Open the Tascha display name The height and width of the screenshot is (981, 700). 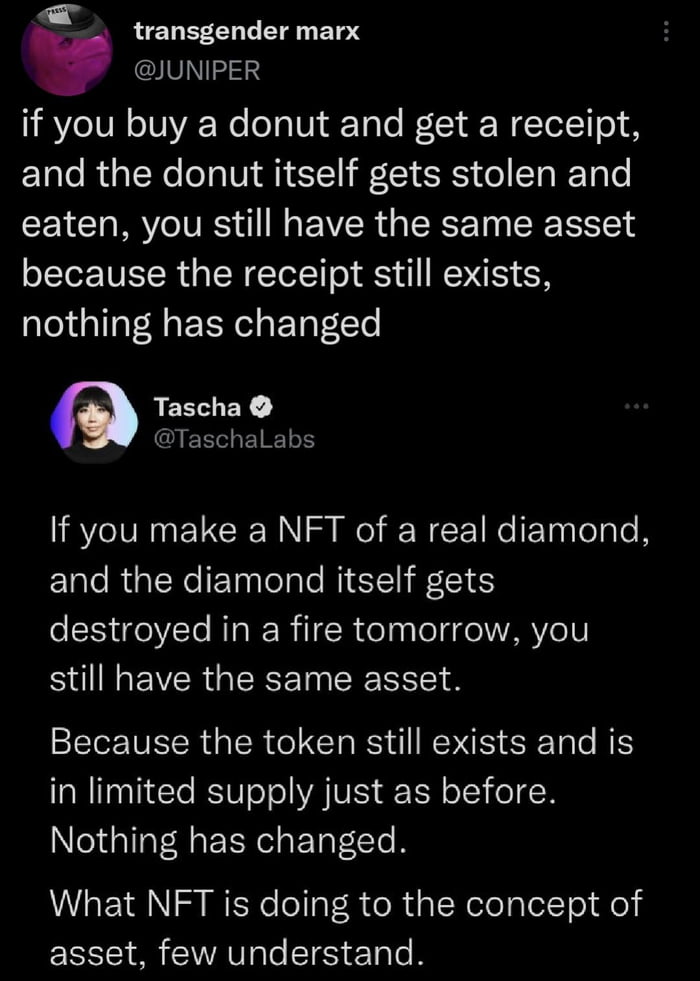click(197, 404)
